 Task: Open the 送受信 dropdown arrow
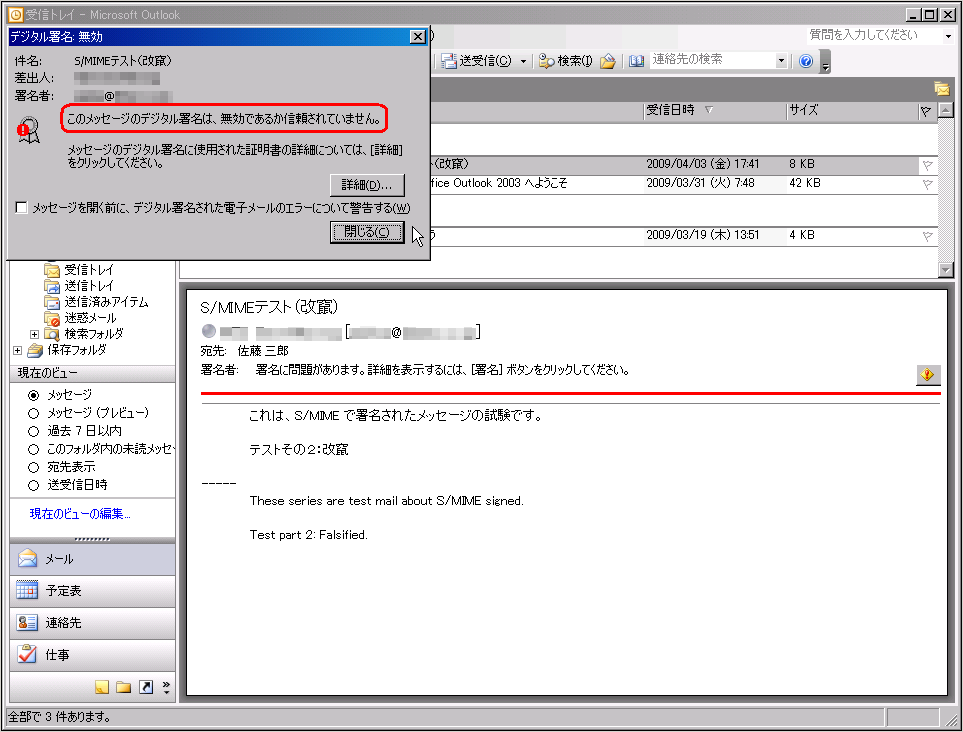pyautogui.click(x=523, y=61)
